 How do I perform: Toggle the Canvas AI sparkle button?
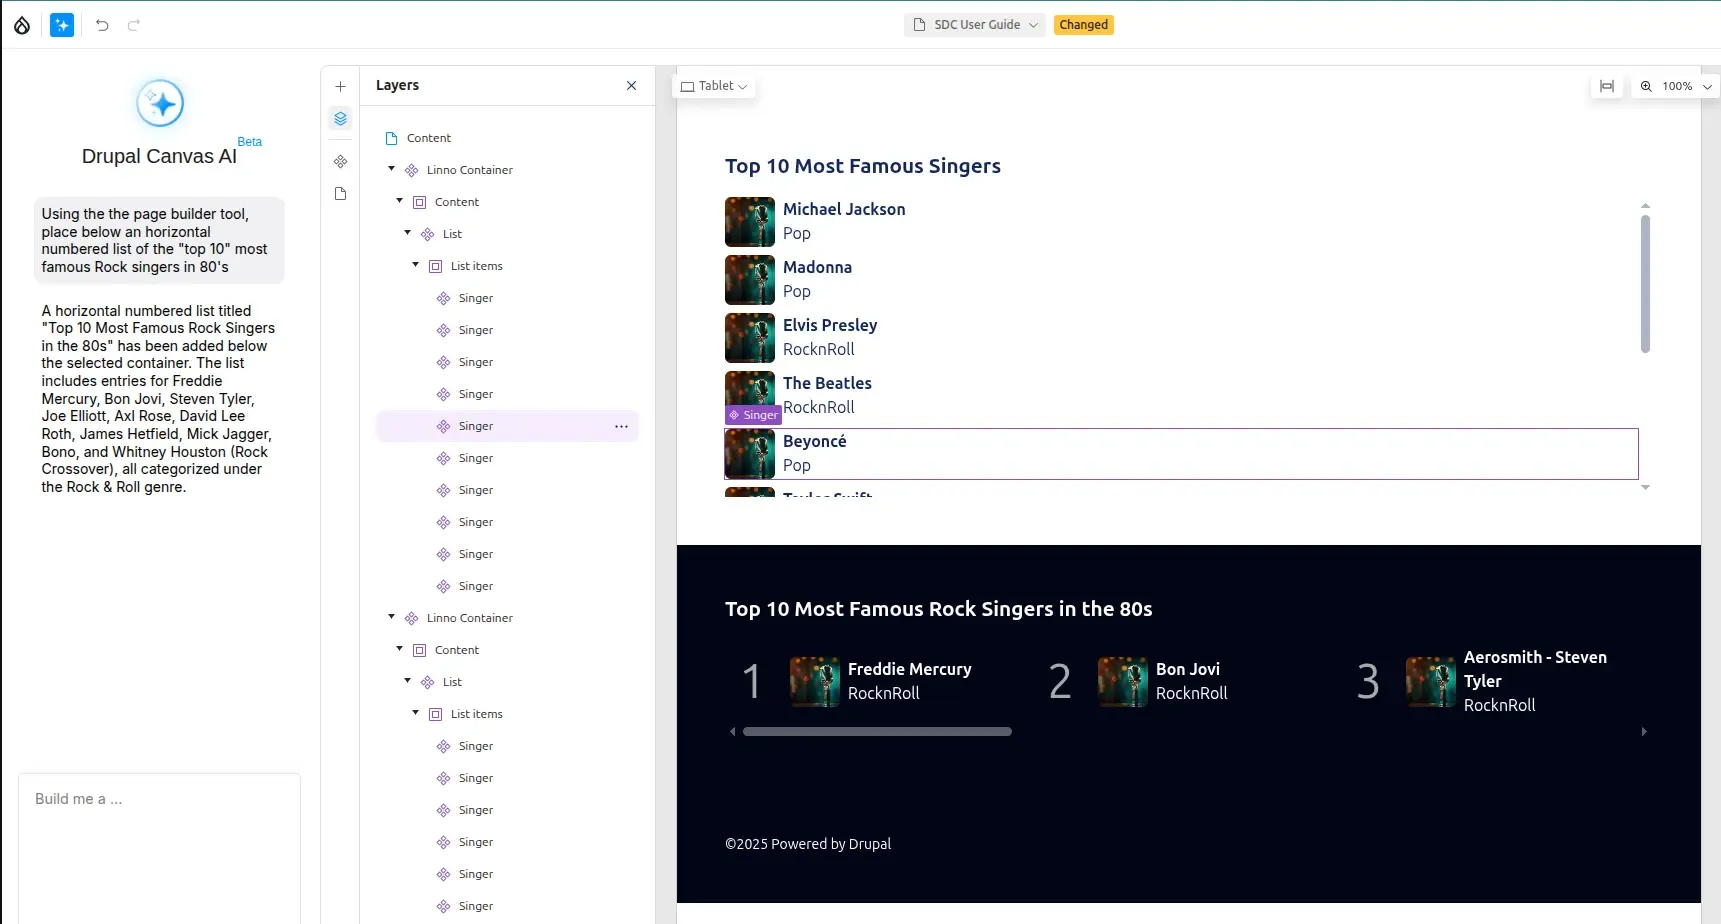click(62, 25)
